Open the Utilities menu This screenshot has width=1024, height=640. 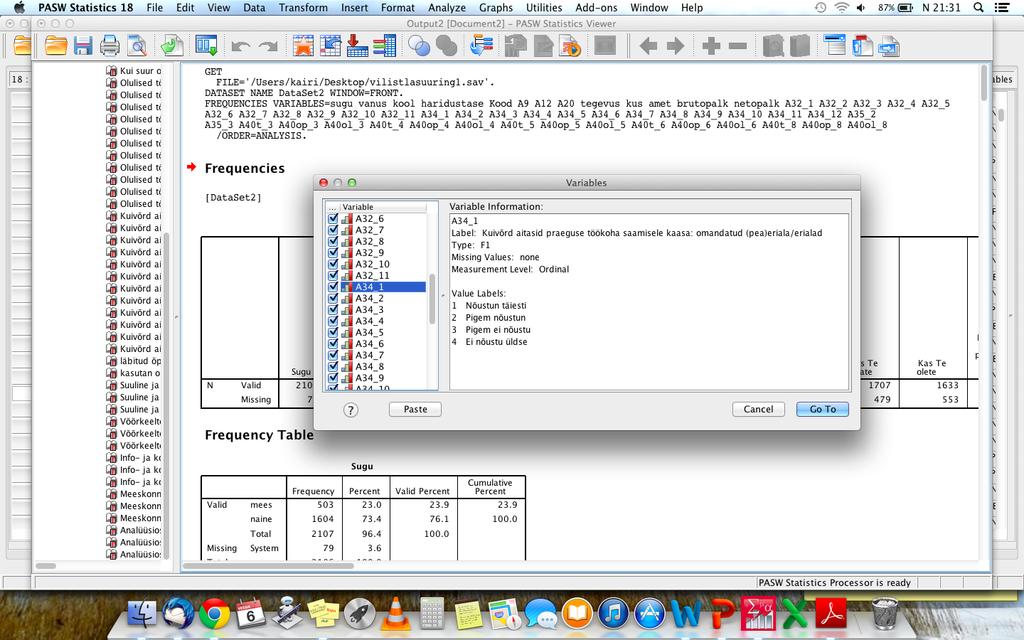click(544, 8)
